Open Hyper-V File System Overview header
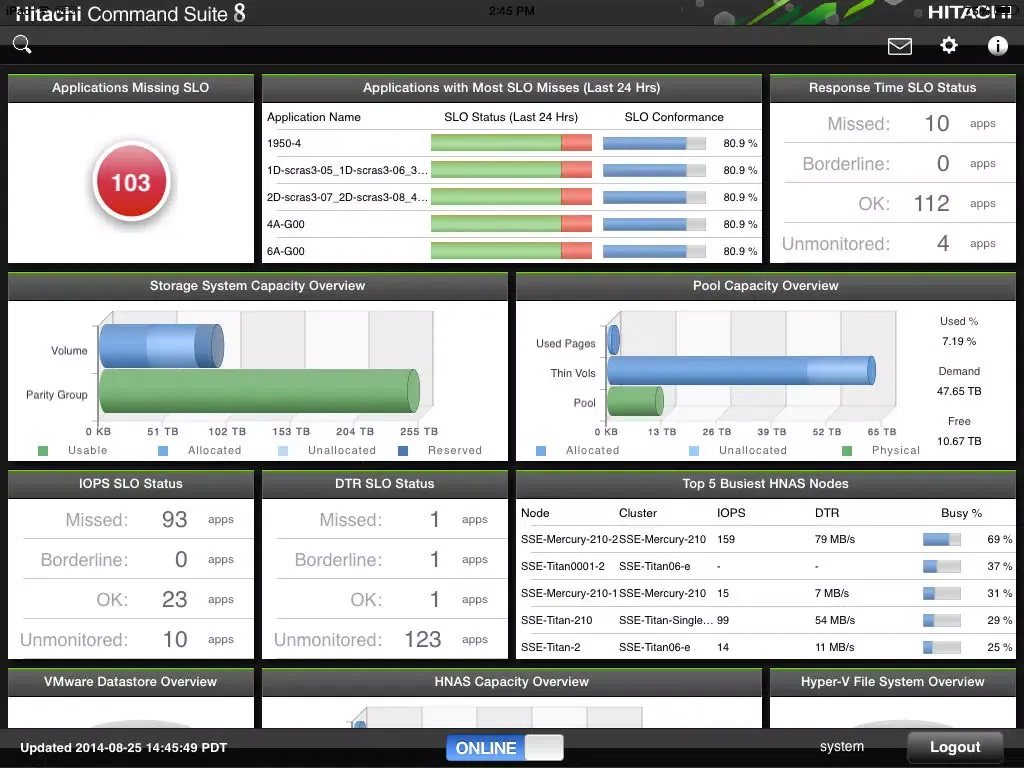This screenshot has height=768, width=1024. point(892,682)
